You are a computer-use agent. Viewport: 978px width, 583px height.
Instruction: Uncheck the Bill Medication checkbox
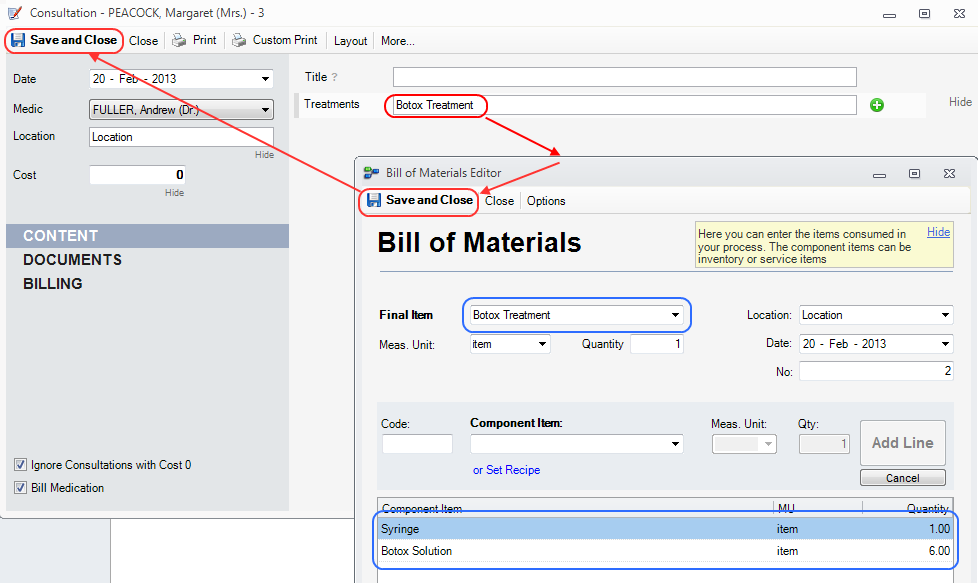[x=20, y=488]
